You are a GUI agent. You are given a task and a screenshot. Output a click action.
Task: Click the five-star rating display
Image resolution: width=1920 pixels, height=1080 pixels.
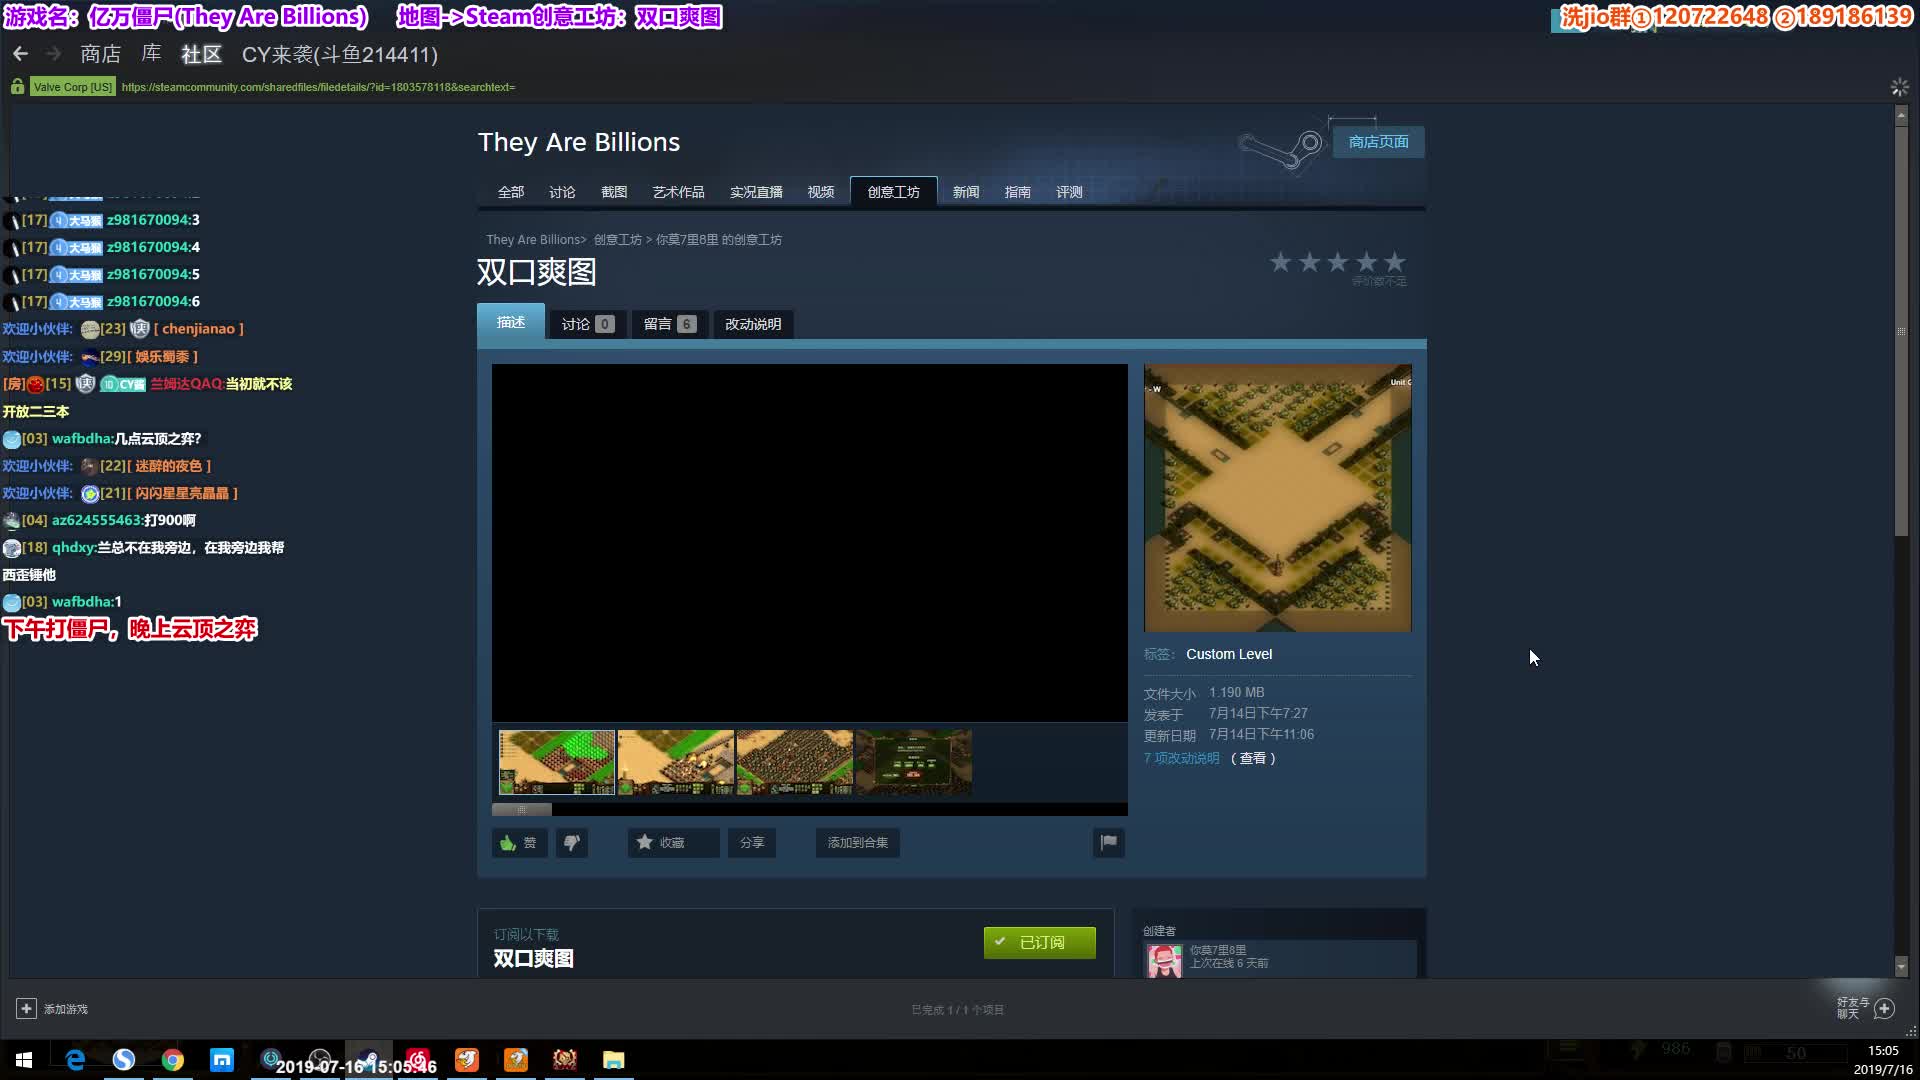click(1338, 263)
